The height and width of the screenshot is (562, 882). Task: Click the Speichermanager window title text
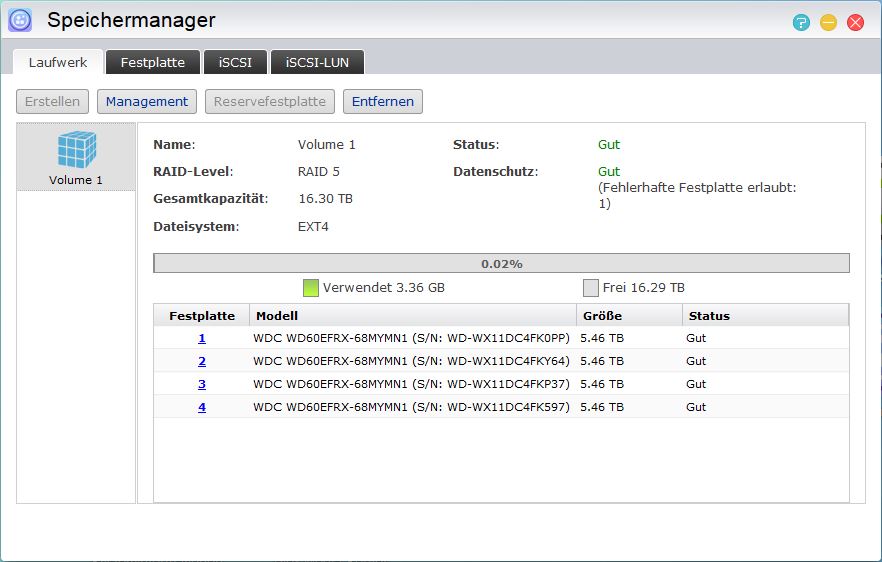tap(131, 20)
